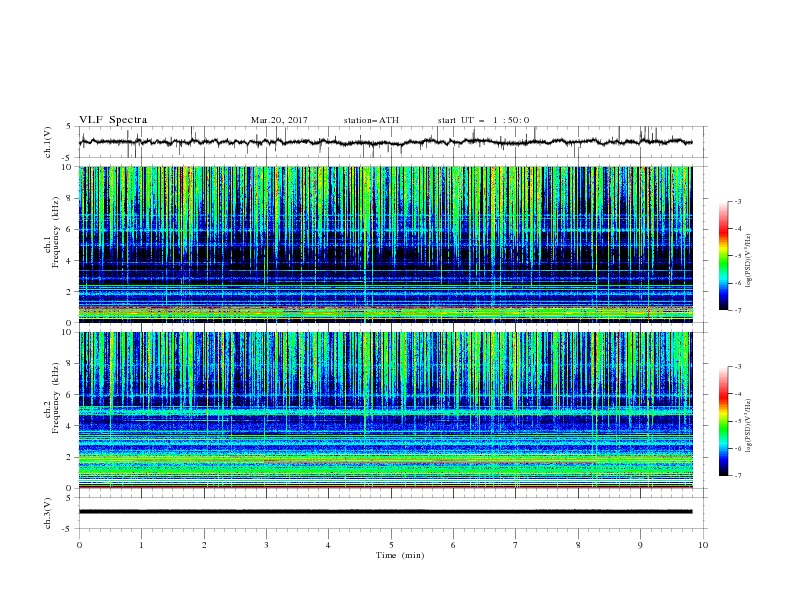Screen dimensions: 792x612
Task: Click the "station=ATH" header label
Action: [371, 120]
